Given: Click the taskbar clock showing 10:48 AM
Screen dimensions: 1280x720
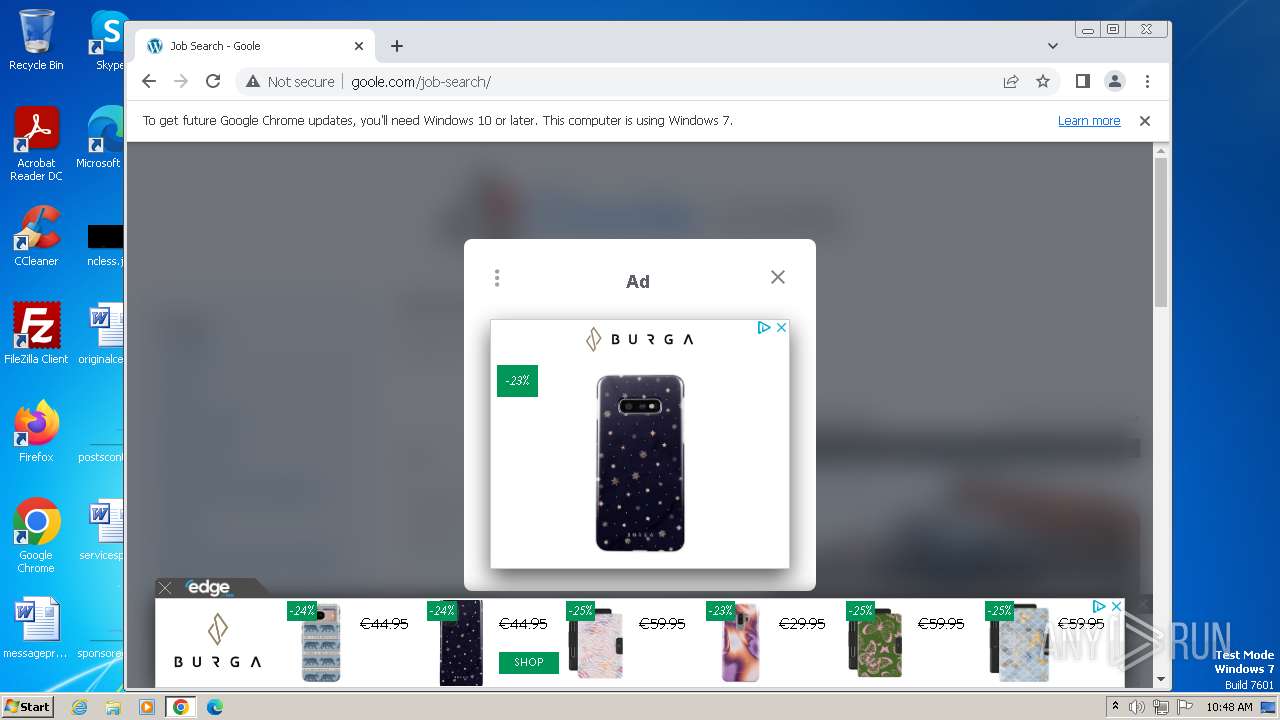Looking at the screenshot, I should tap(1229, 707).
